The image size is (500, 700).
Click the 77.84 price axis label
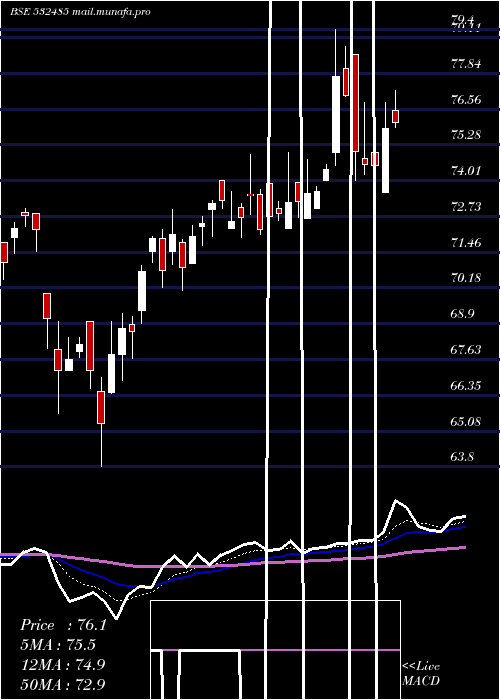pos(467,63)
